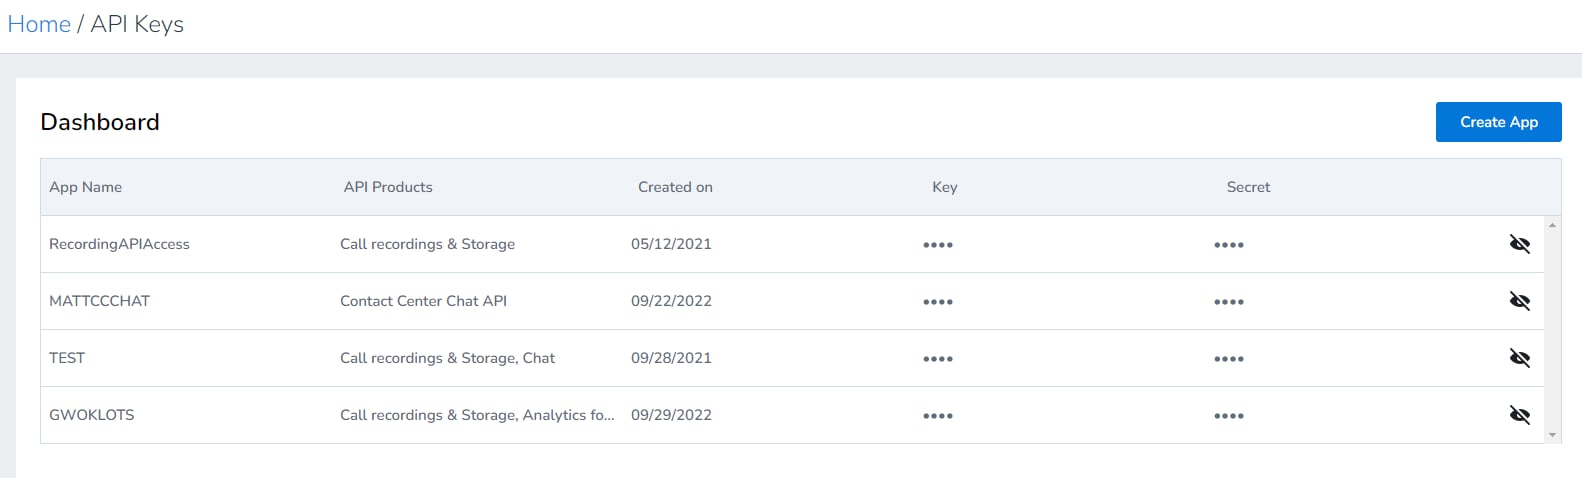The width and height of the screenshot is (1582, 478).
Task: Select the API Products column header
Action: (x=388, y=187)
